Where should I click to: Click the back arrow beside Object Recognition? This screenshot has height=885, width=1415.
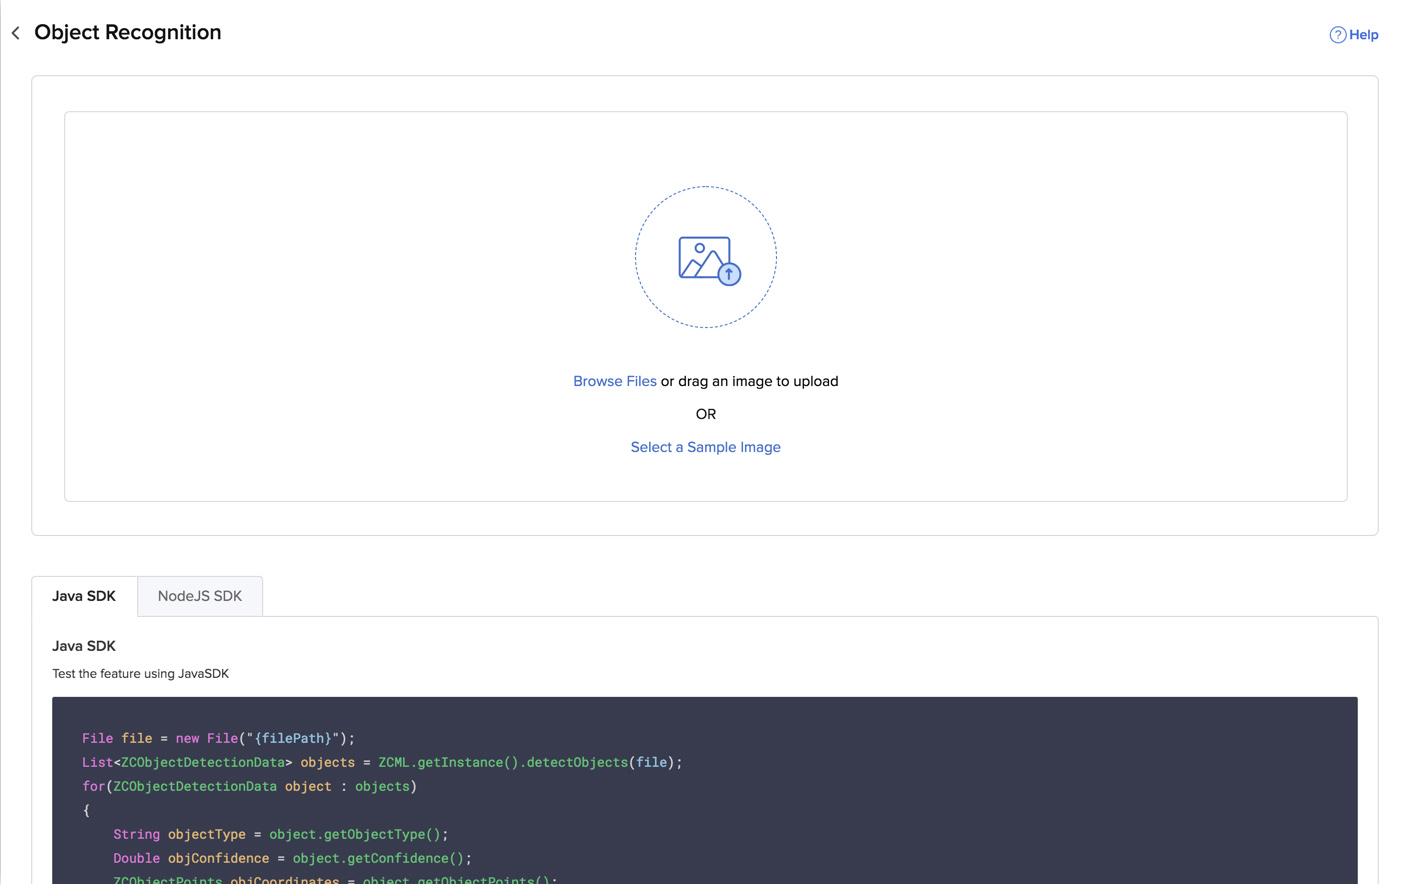tap(16, 33)
